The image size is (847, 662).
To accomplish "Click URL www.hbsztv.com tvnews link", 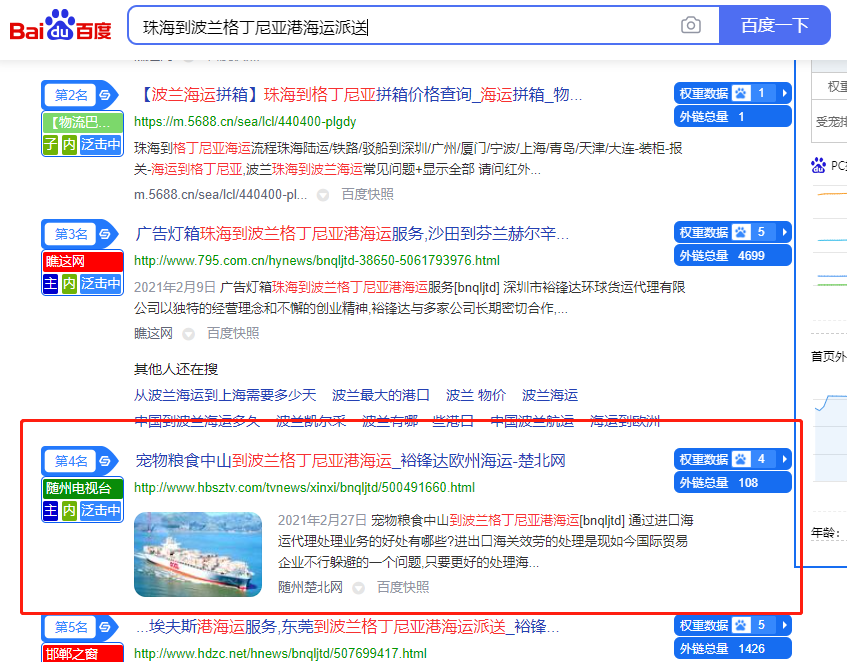I will pyautogui.click(x=305, y=488).
